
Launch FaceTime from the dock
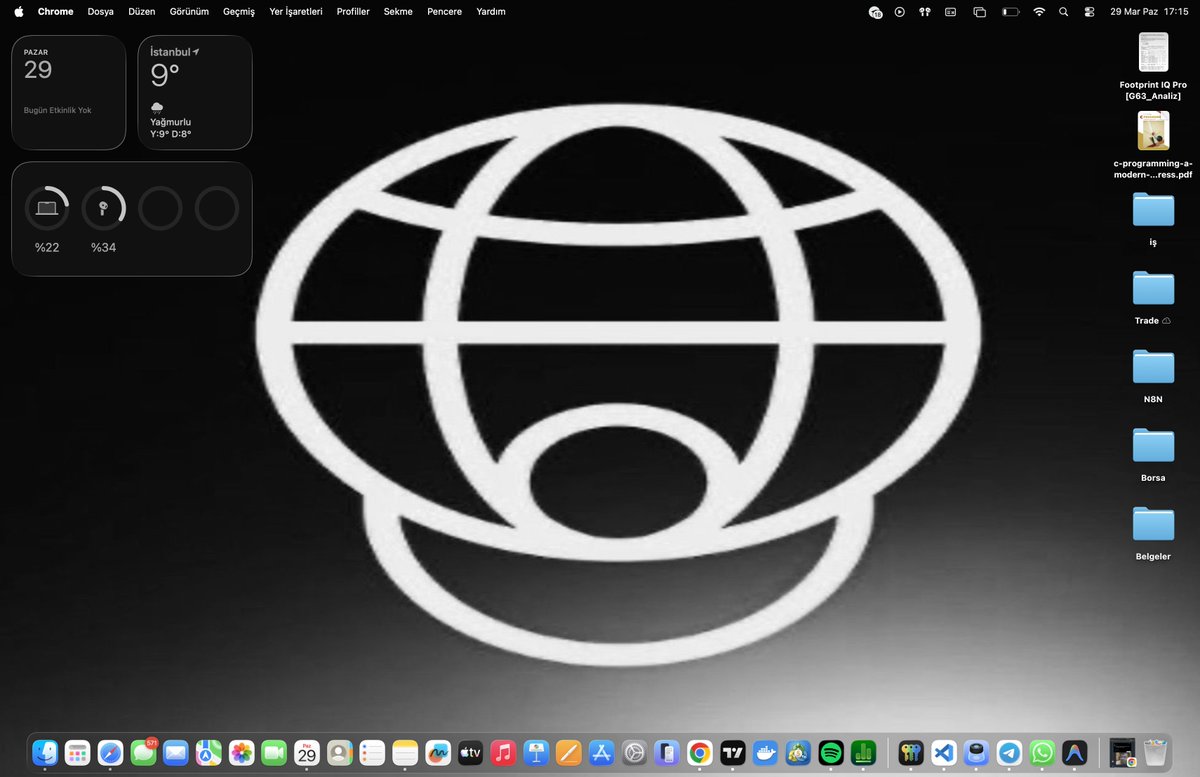point(274,752)
